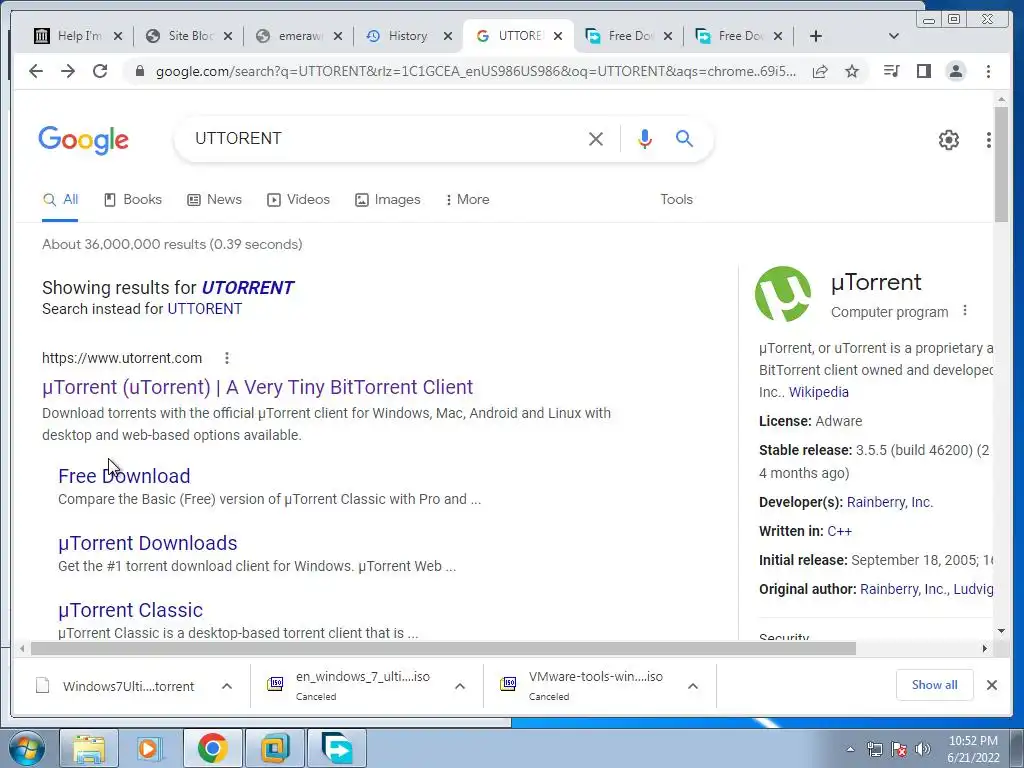The image size is (1024, 768).
Task: Expand options for VMware-tools-win iso download
Action: click(x=693, y=686)
